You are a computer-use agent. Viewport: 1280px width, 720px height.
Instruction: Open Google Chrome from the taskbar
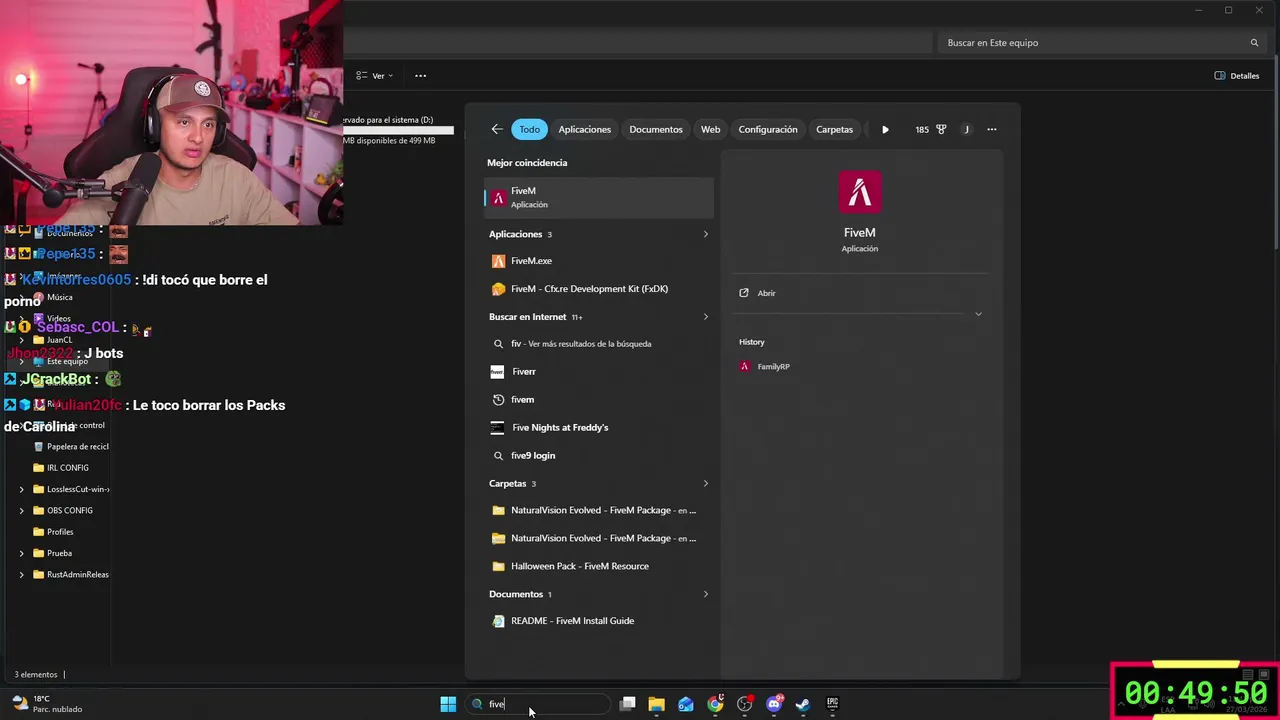click(x=715, y=704)
